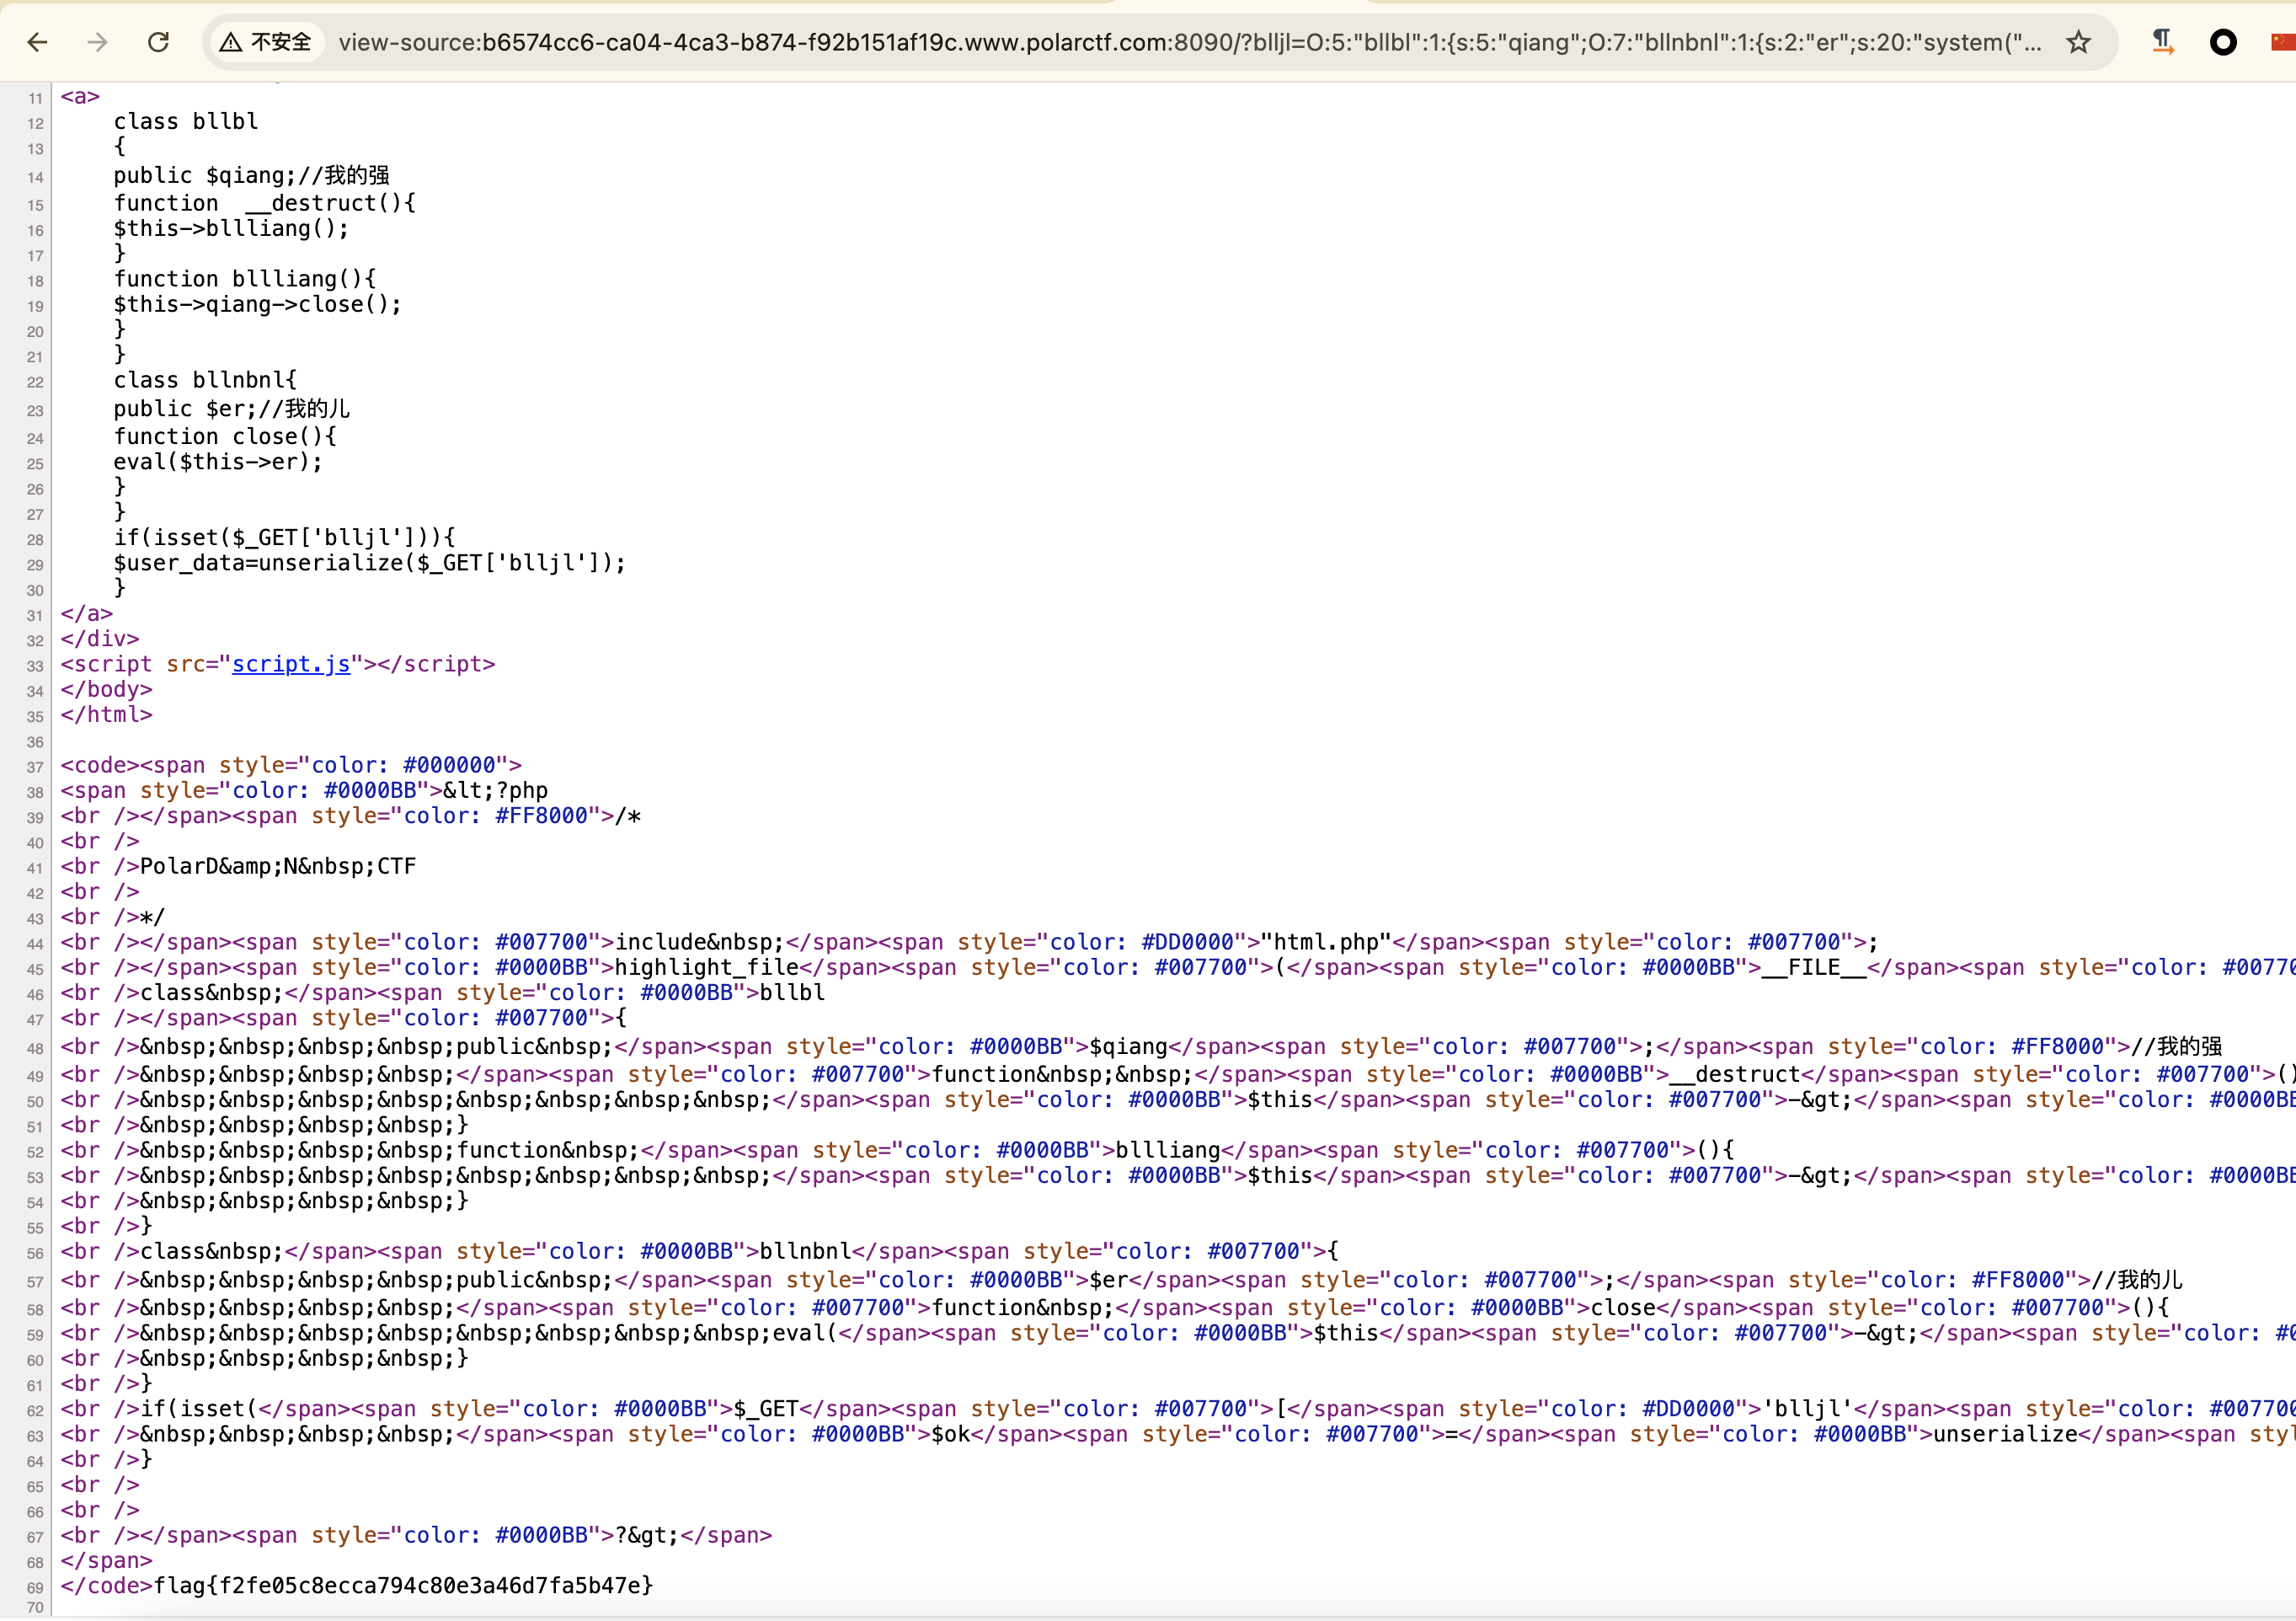Click line number 12 in gutter
The width and height of the screenshot is (2296, 1621).
(x=35, y=124)
